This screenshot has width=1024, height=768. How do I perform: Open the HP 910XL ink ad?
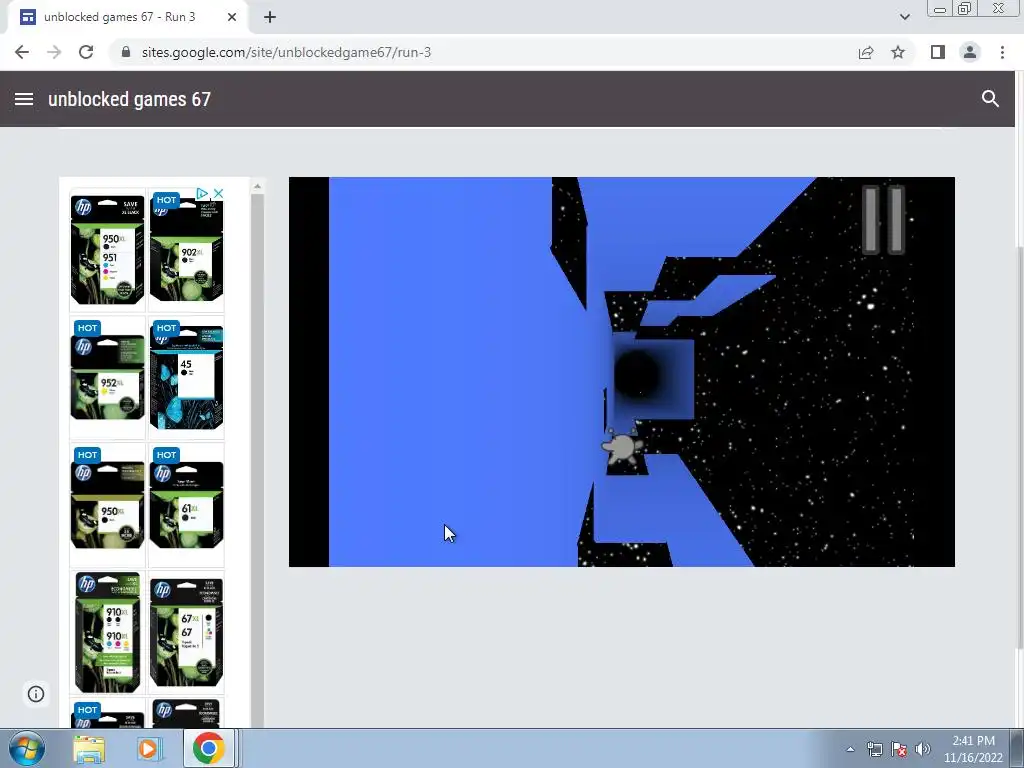[108, 632]
